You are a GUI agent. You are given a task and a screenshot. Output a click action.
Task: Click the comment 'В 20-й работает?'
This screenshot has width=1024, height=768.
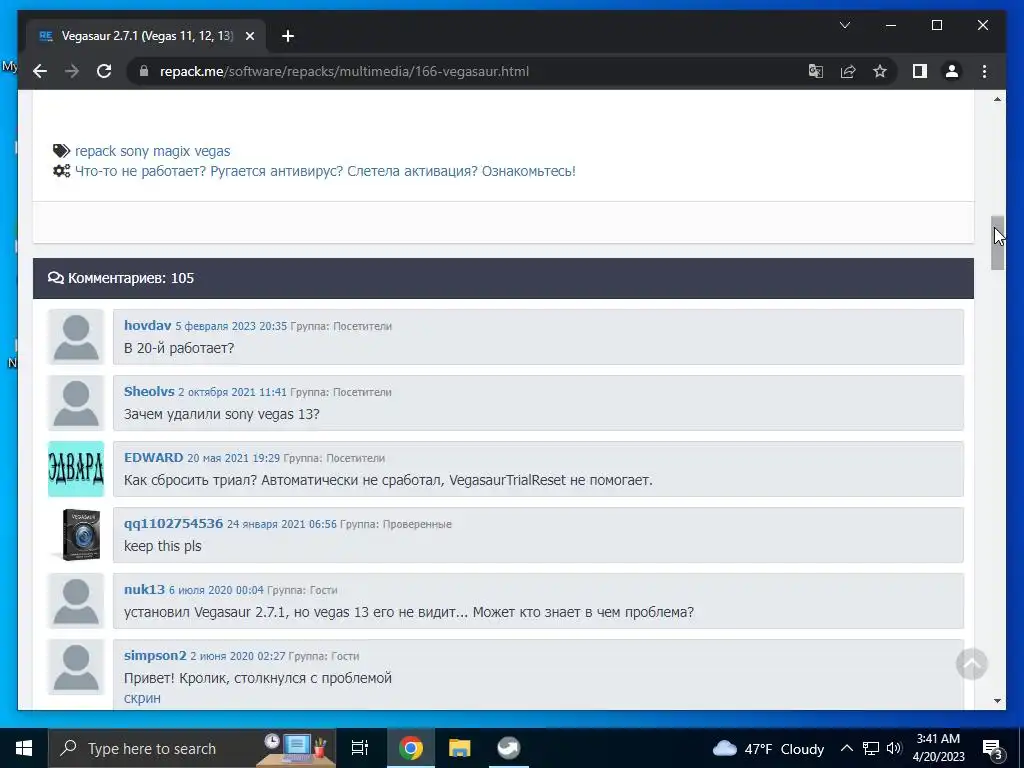179,348
